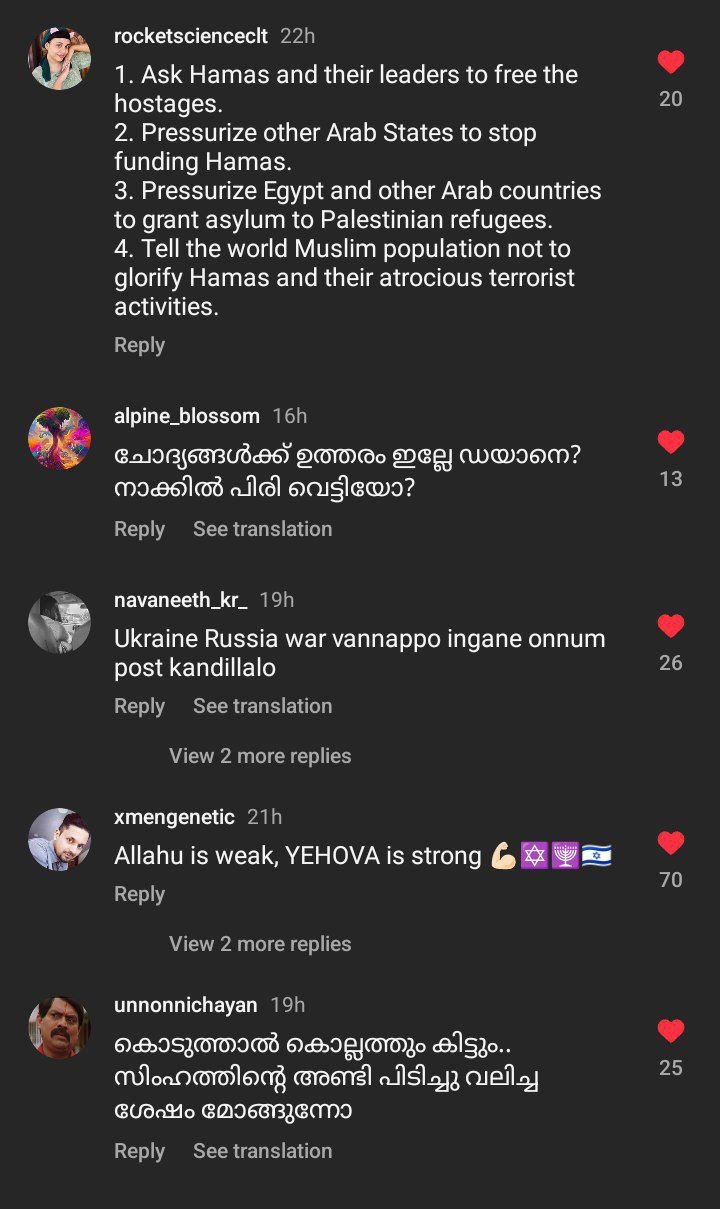The height and width of the screenshot is (1209, 720).
Task: See translation of unnonnichayan's comment
Action: point(262,1151)
